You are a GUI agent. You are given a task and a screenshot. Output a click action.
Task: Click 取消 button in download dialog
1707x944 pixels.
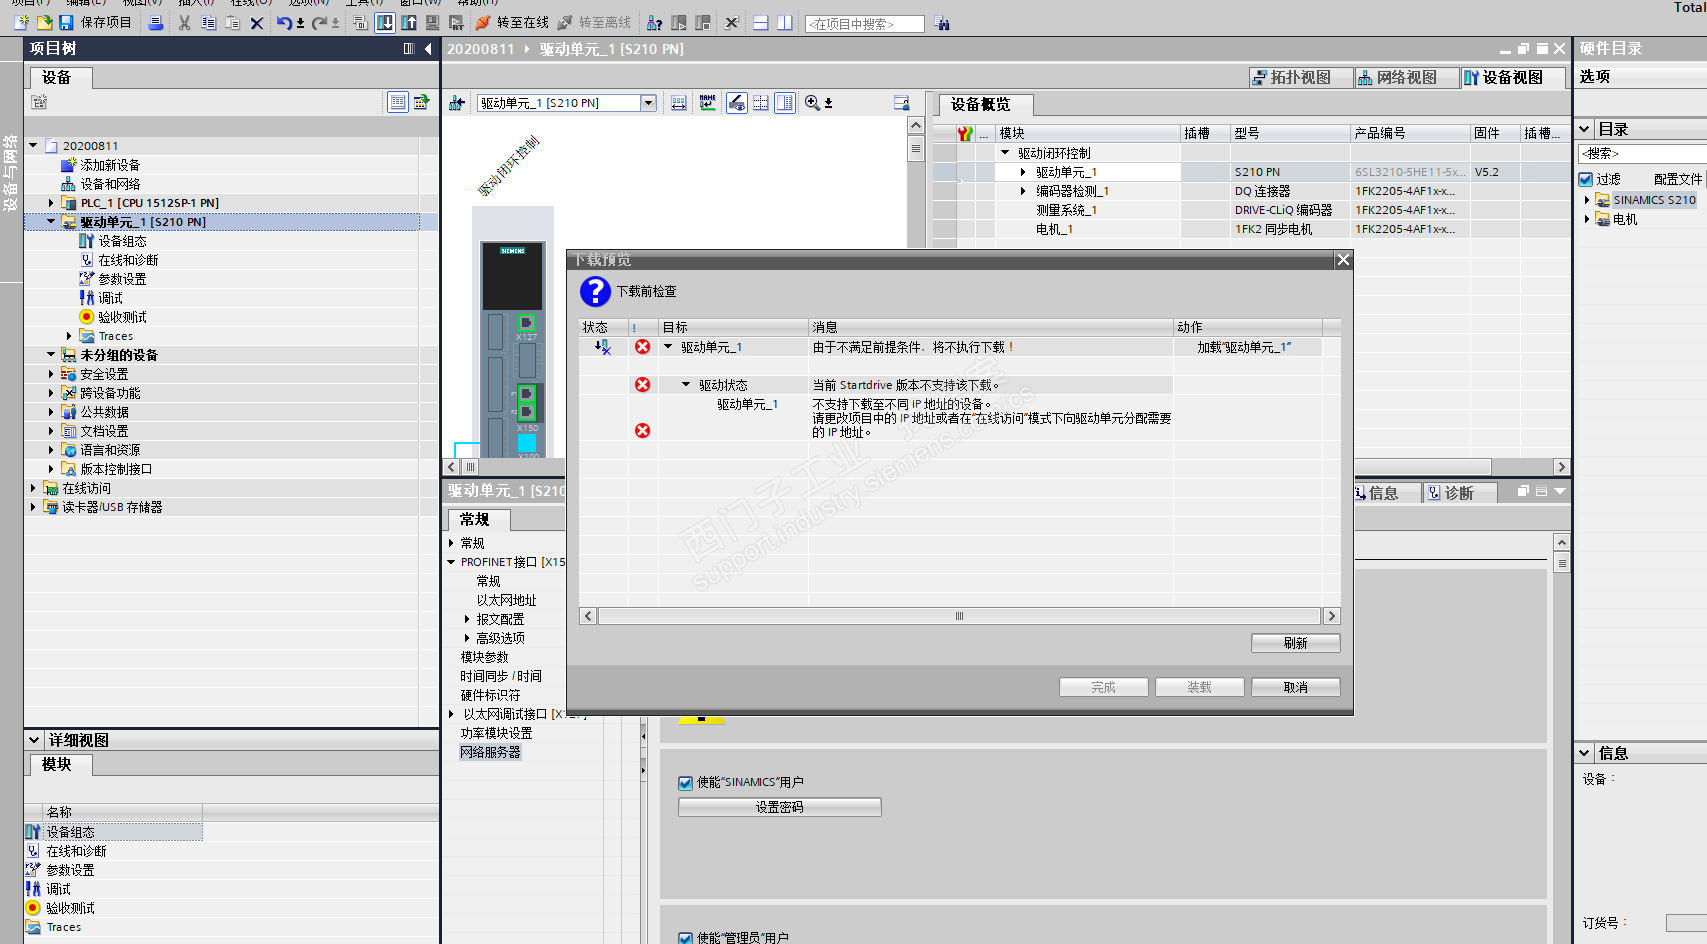pyautogui.click(x=1296, y=687)
